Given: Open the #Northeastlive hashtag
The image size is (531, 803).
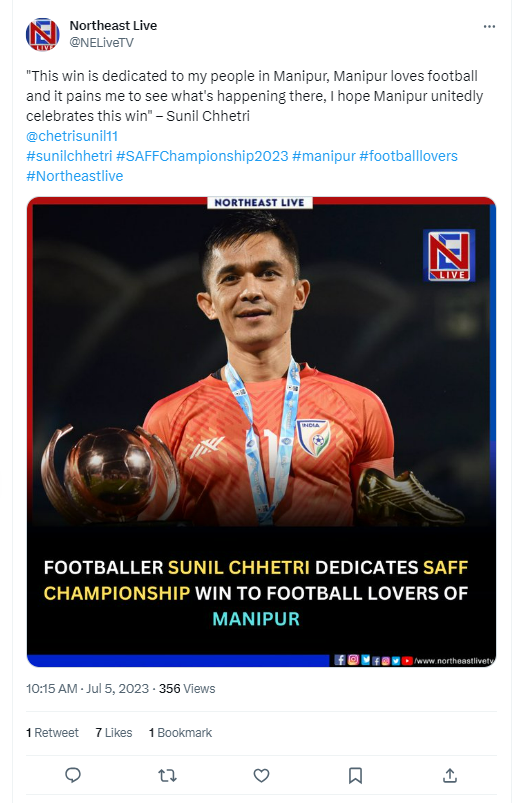Looking at the screenshot, I should 75,176.
